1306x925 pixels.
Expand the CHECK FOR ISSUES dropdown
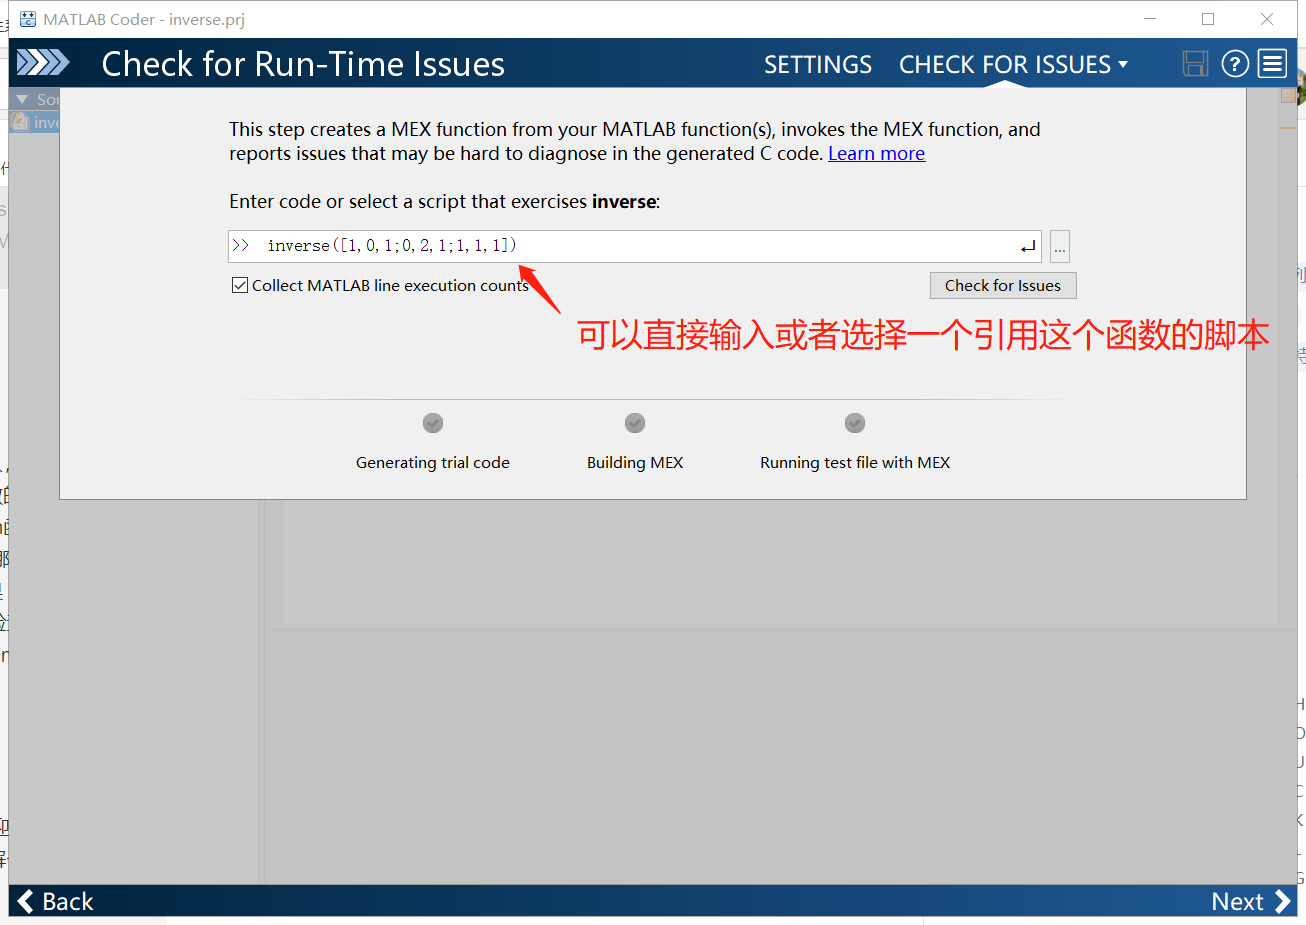tap(1014, 64)
